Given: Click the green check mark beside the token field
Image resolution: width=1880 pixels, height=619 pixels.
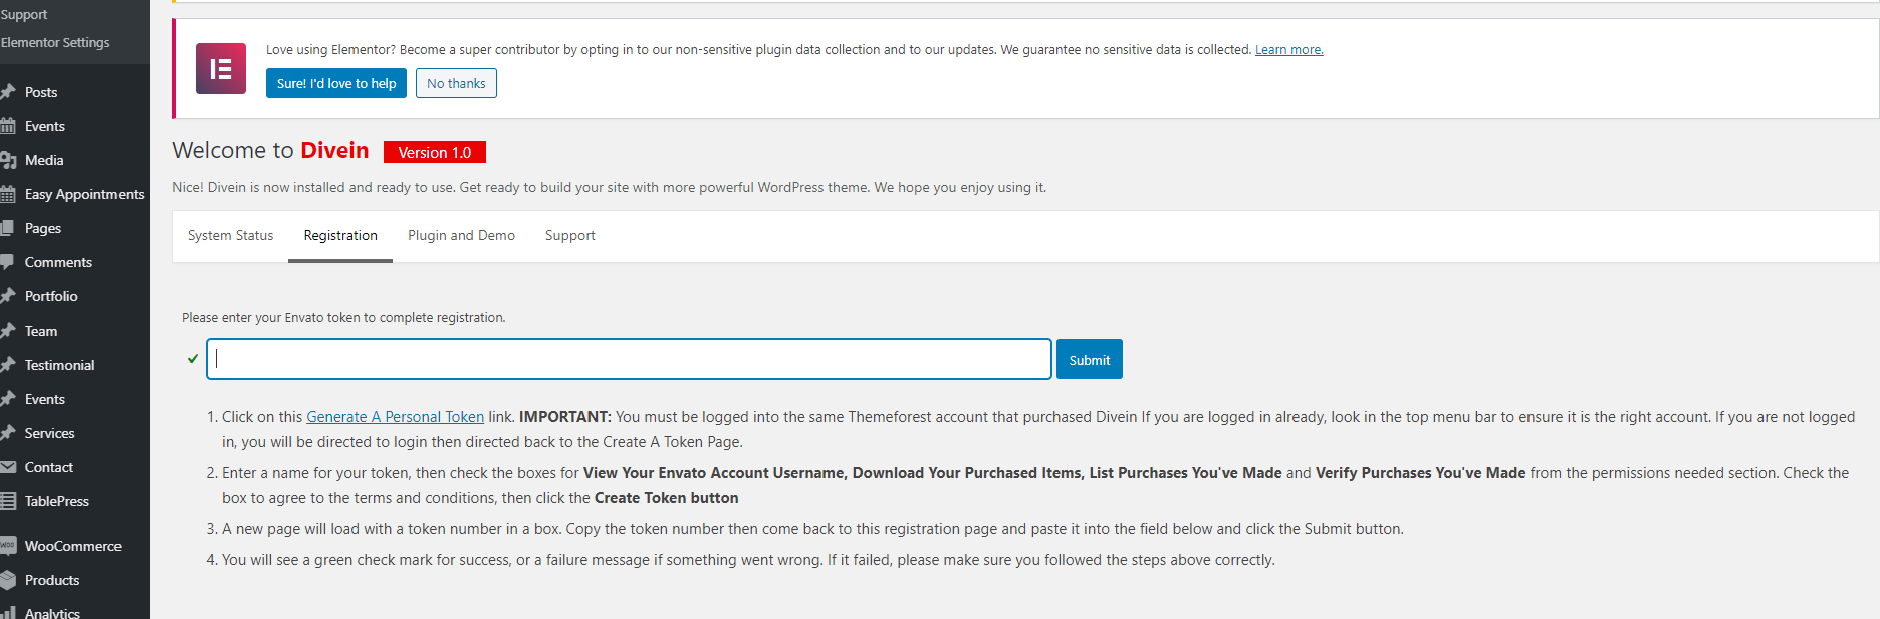Looking at the screenshot, I should pos(193,359).
